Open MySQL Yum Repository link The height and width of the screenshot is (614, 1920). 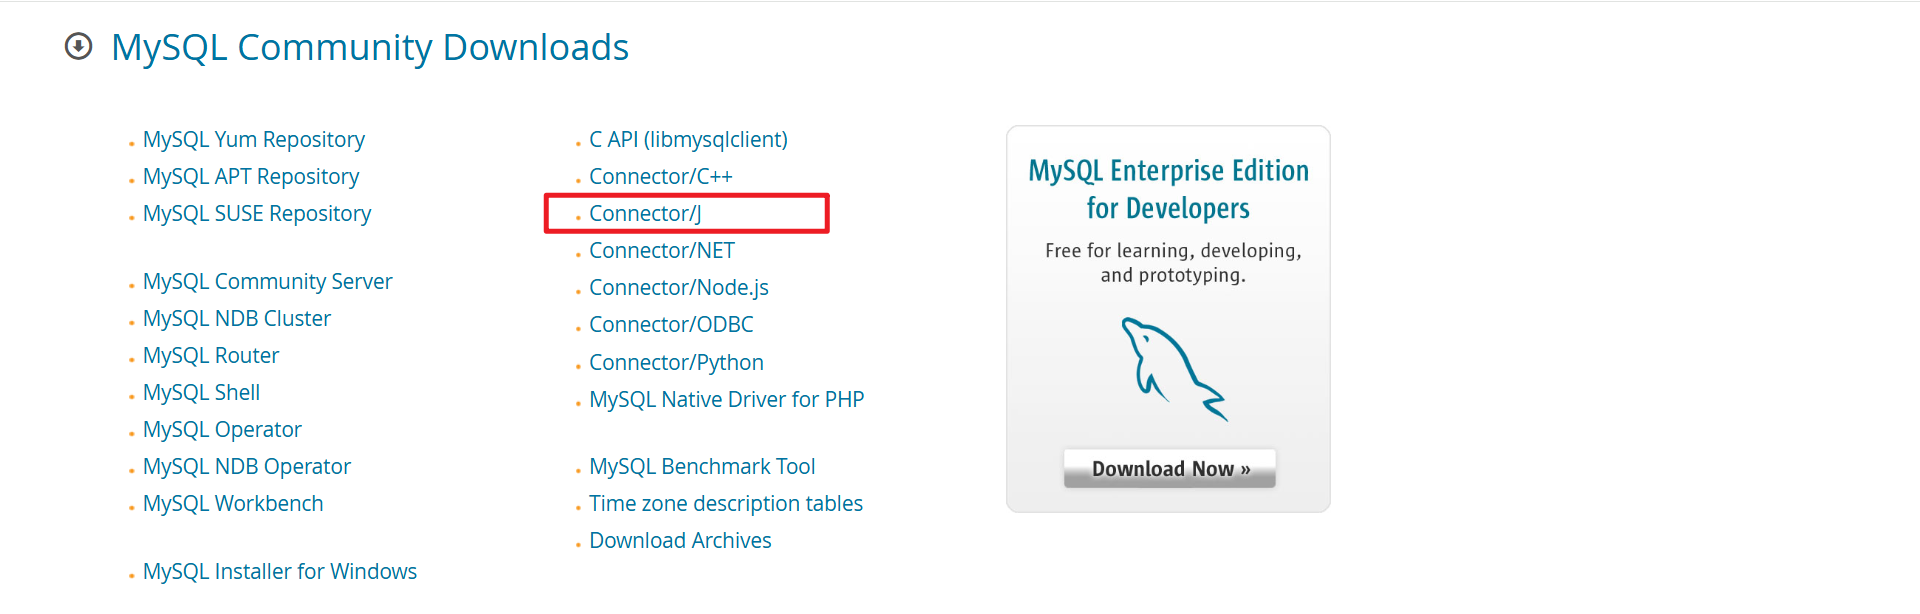[x=254, y=140]
